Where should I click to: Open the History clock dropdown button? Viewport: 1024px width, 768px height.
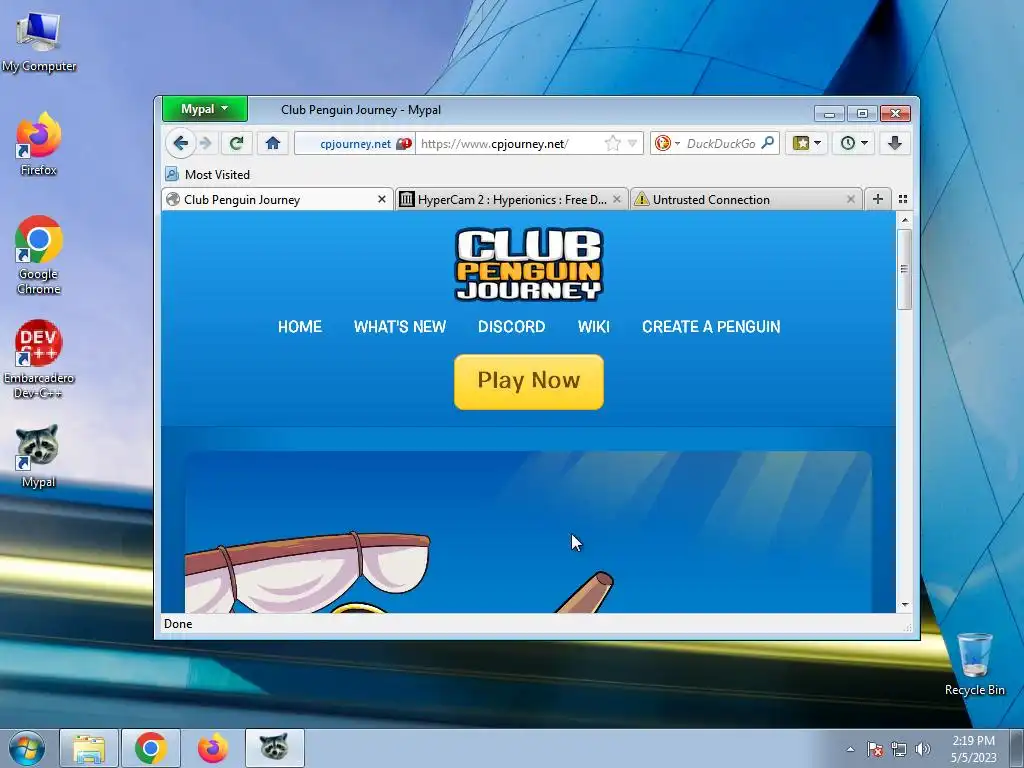[x=854, y=143]
